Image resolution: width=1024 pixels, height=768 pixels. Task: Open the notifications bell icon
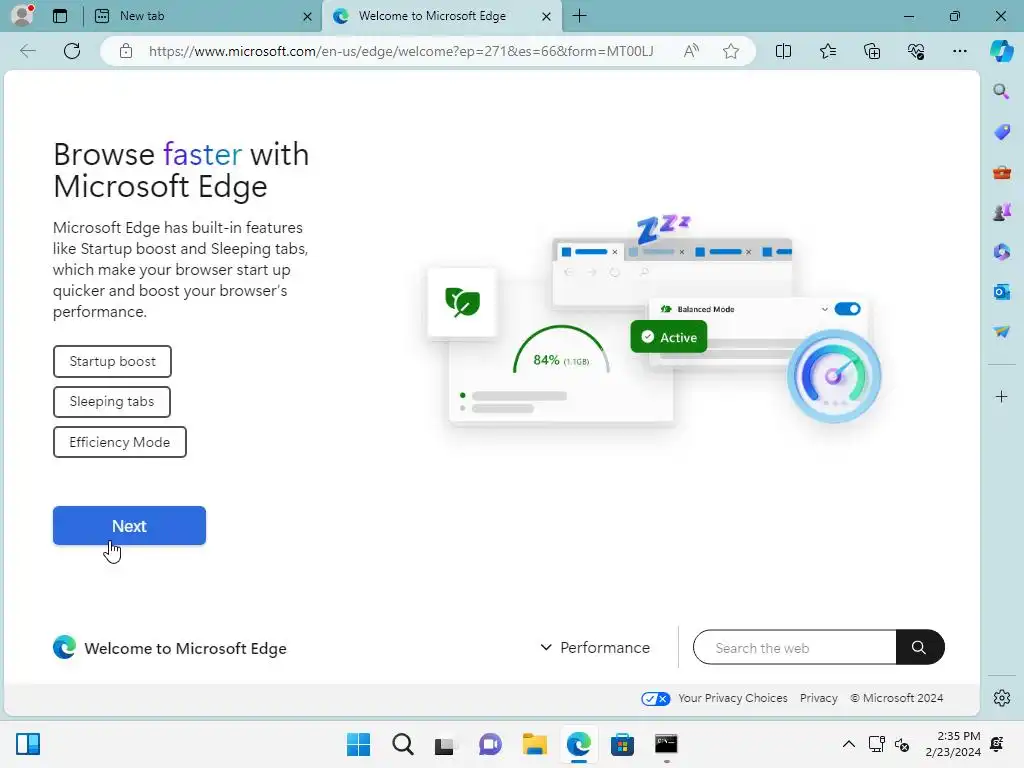[997, 744]
